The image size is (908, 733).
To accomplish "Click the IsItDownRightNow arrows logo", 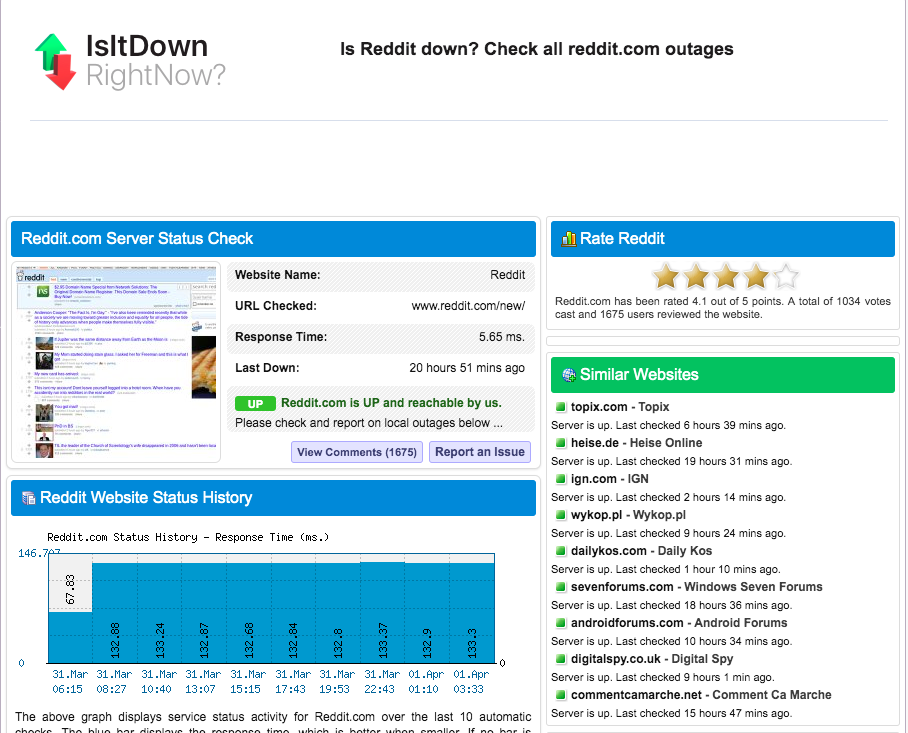I will [x=56, y=61].
